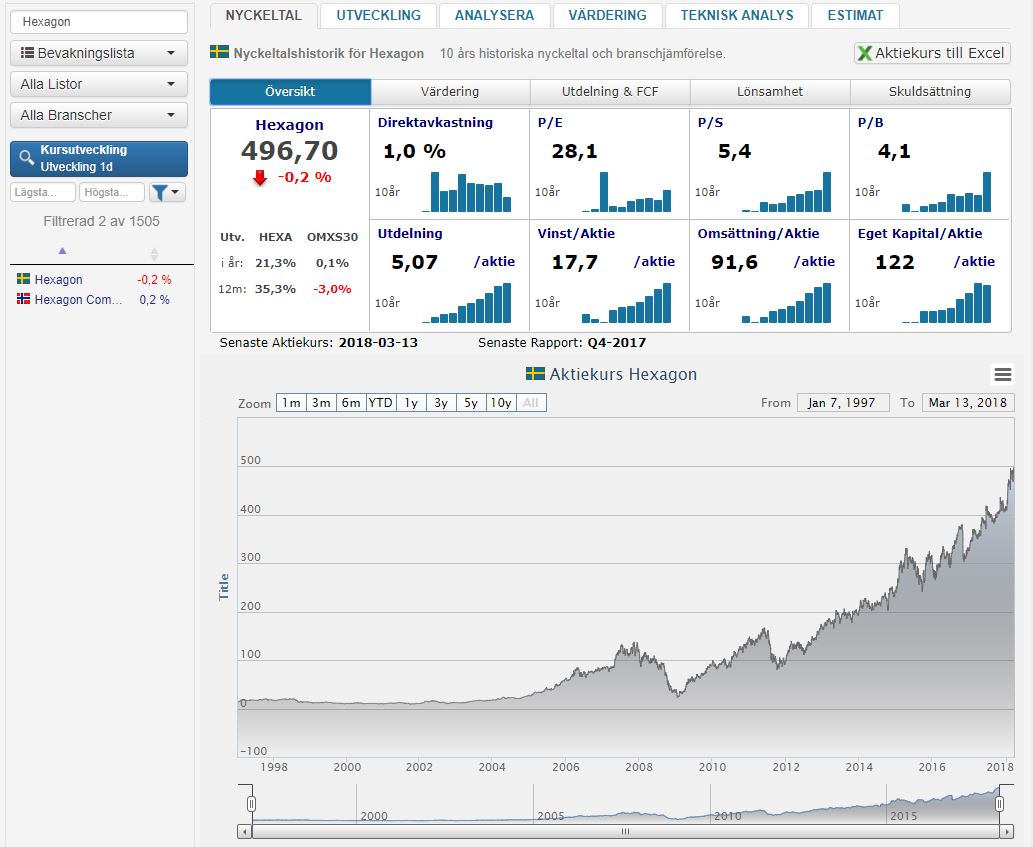Click the Excel icon in export button
Screen dimensions: 1033x847
coord(864,53)
